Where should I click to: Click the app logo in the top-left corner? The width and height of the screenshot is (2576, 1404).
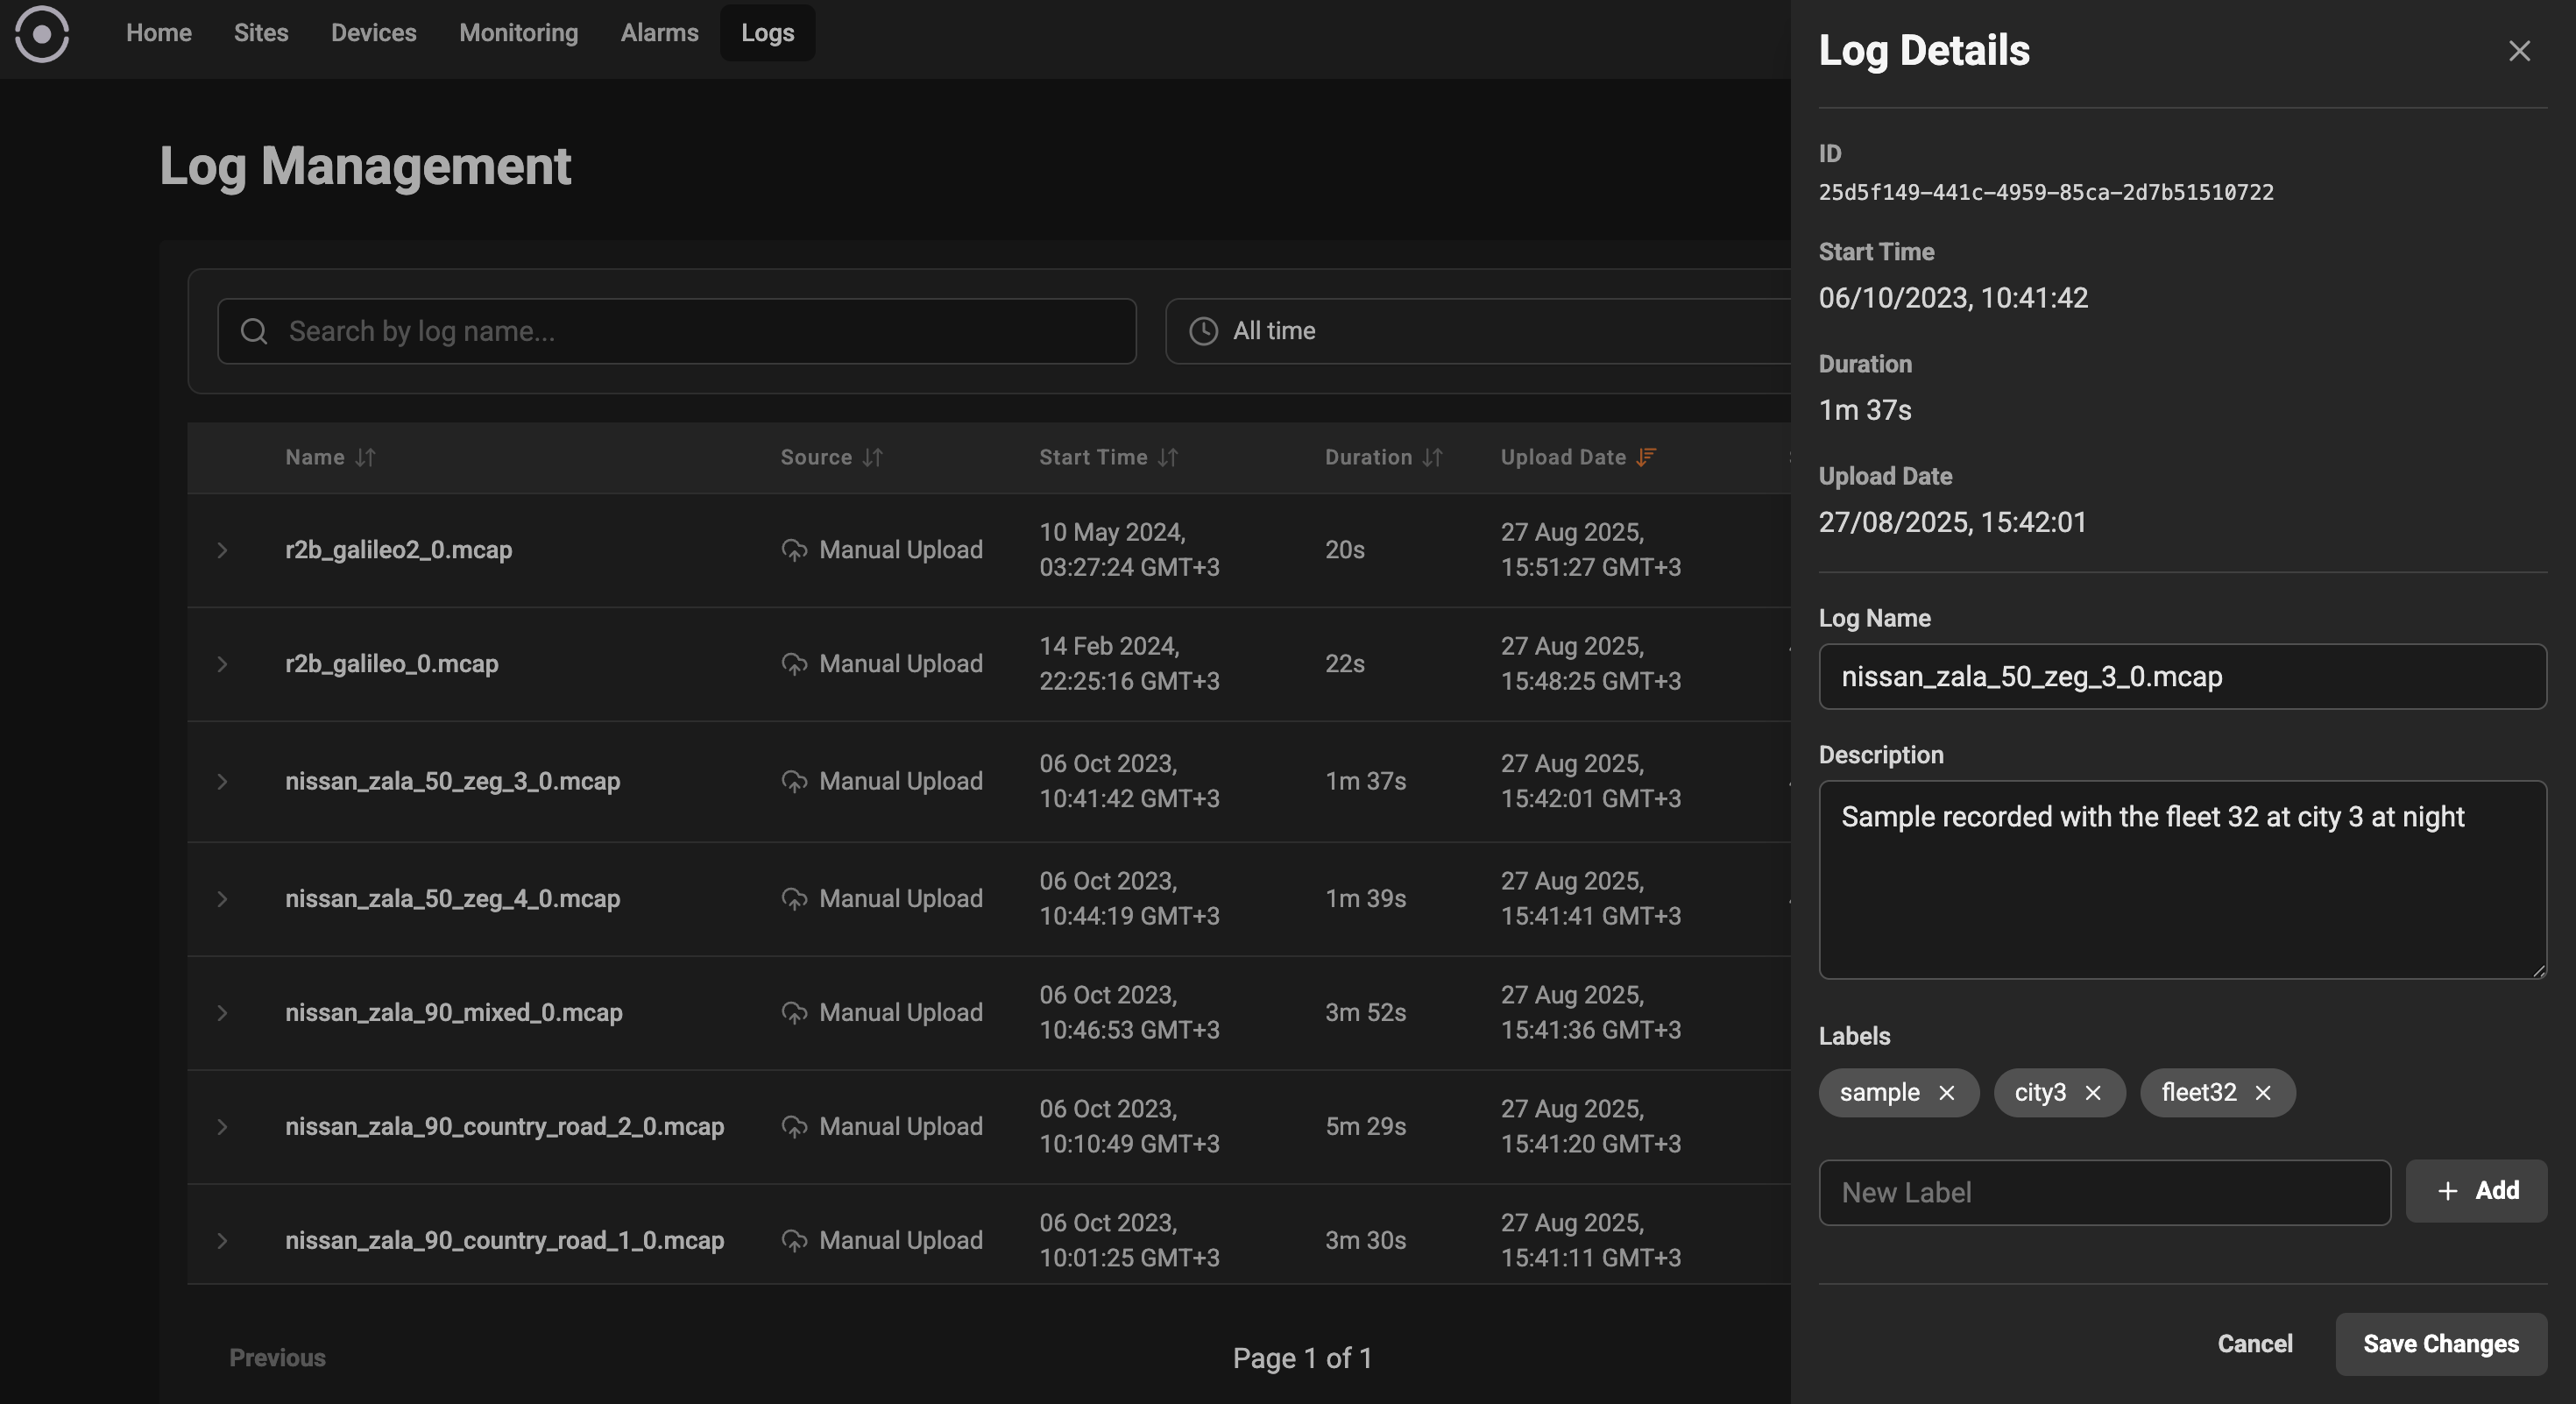point(43,33)
